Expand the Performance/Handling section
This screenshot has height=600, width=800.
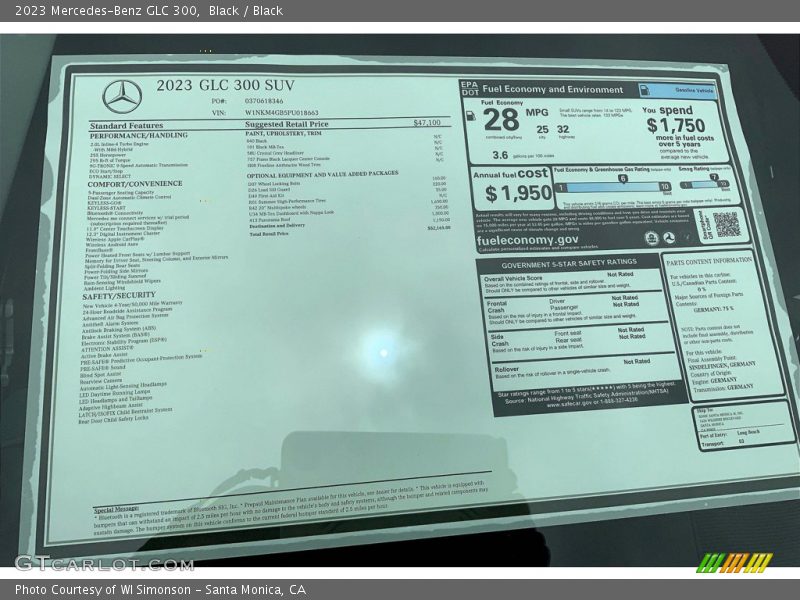pos(138,135)
